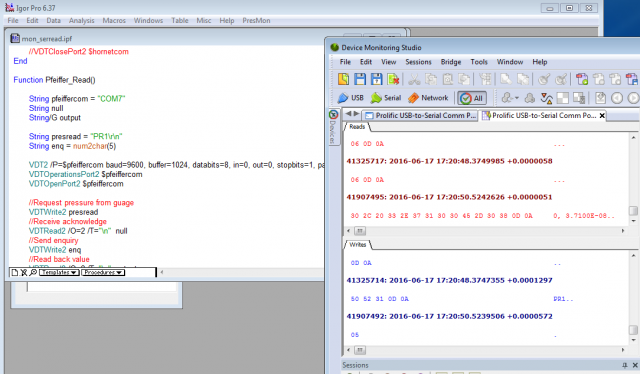
Task: Click the Devices side panel icon
Action: [x=333, y=115]
